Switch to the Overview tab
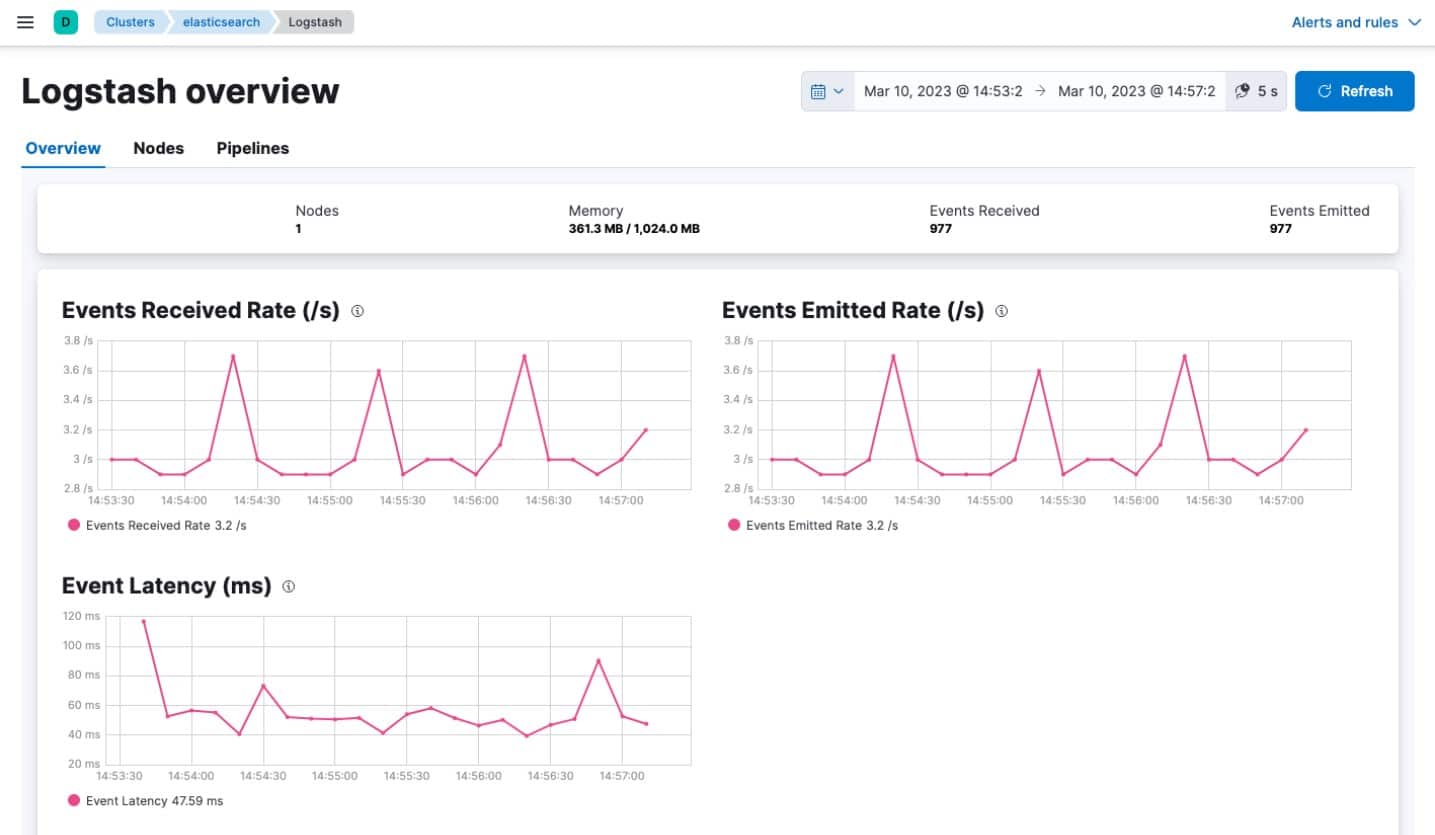Screen dimensions: 1435x835 (x=63, y=148)
